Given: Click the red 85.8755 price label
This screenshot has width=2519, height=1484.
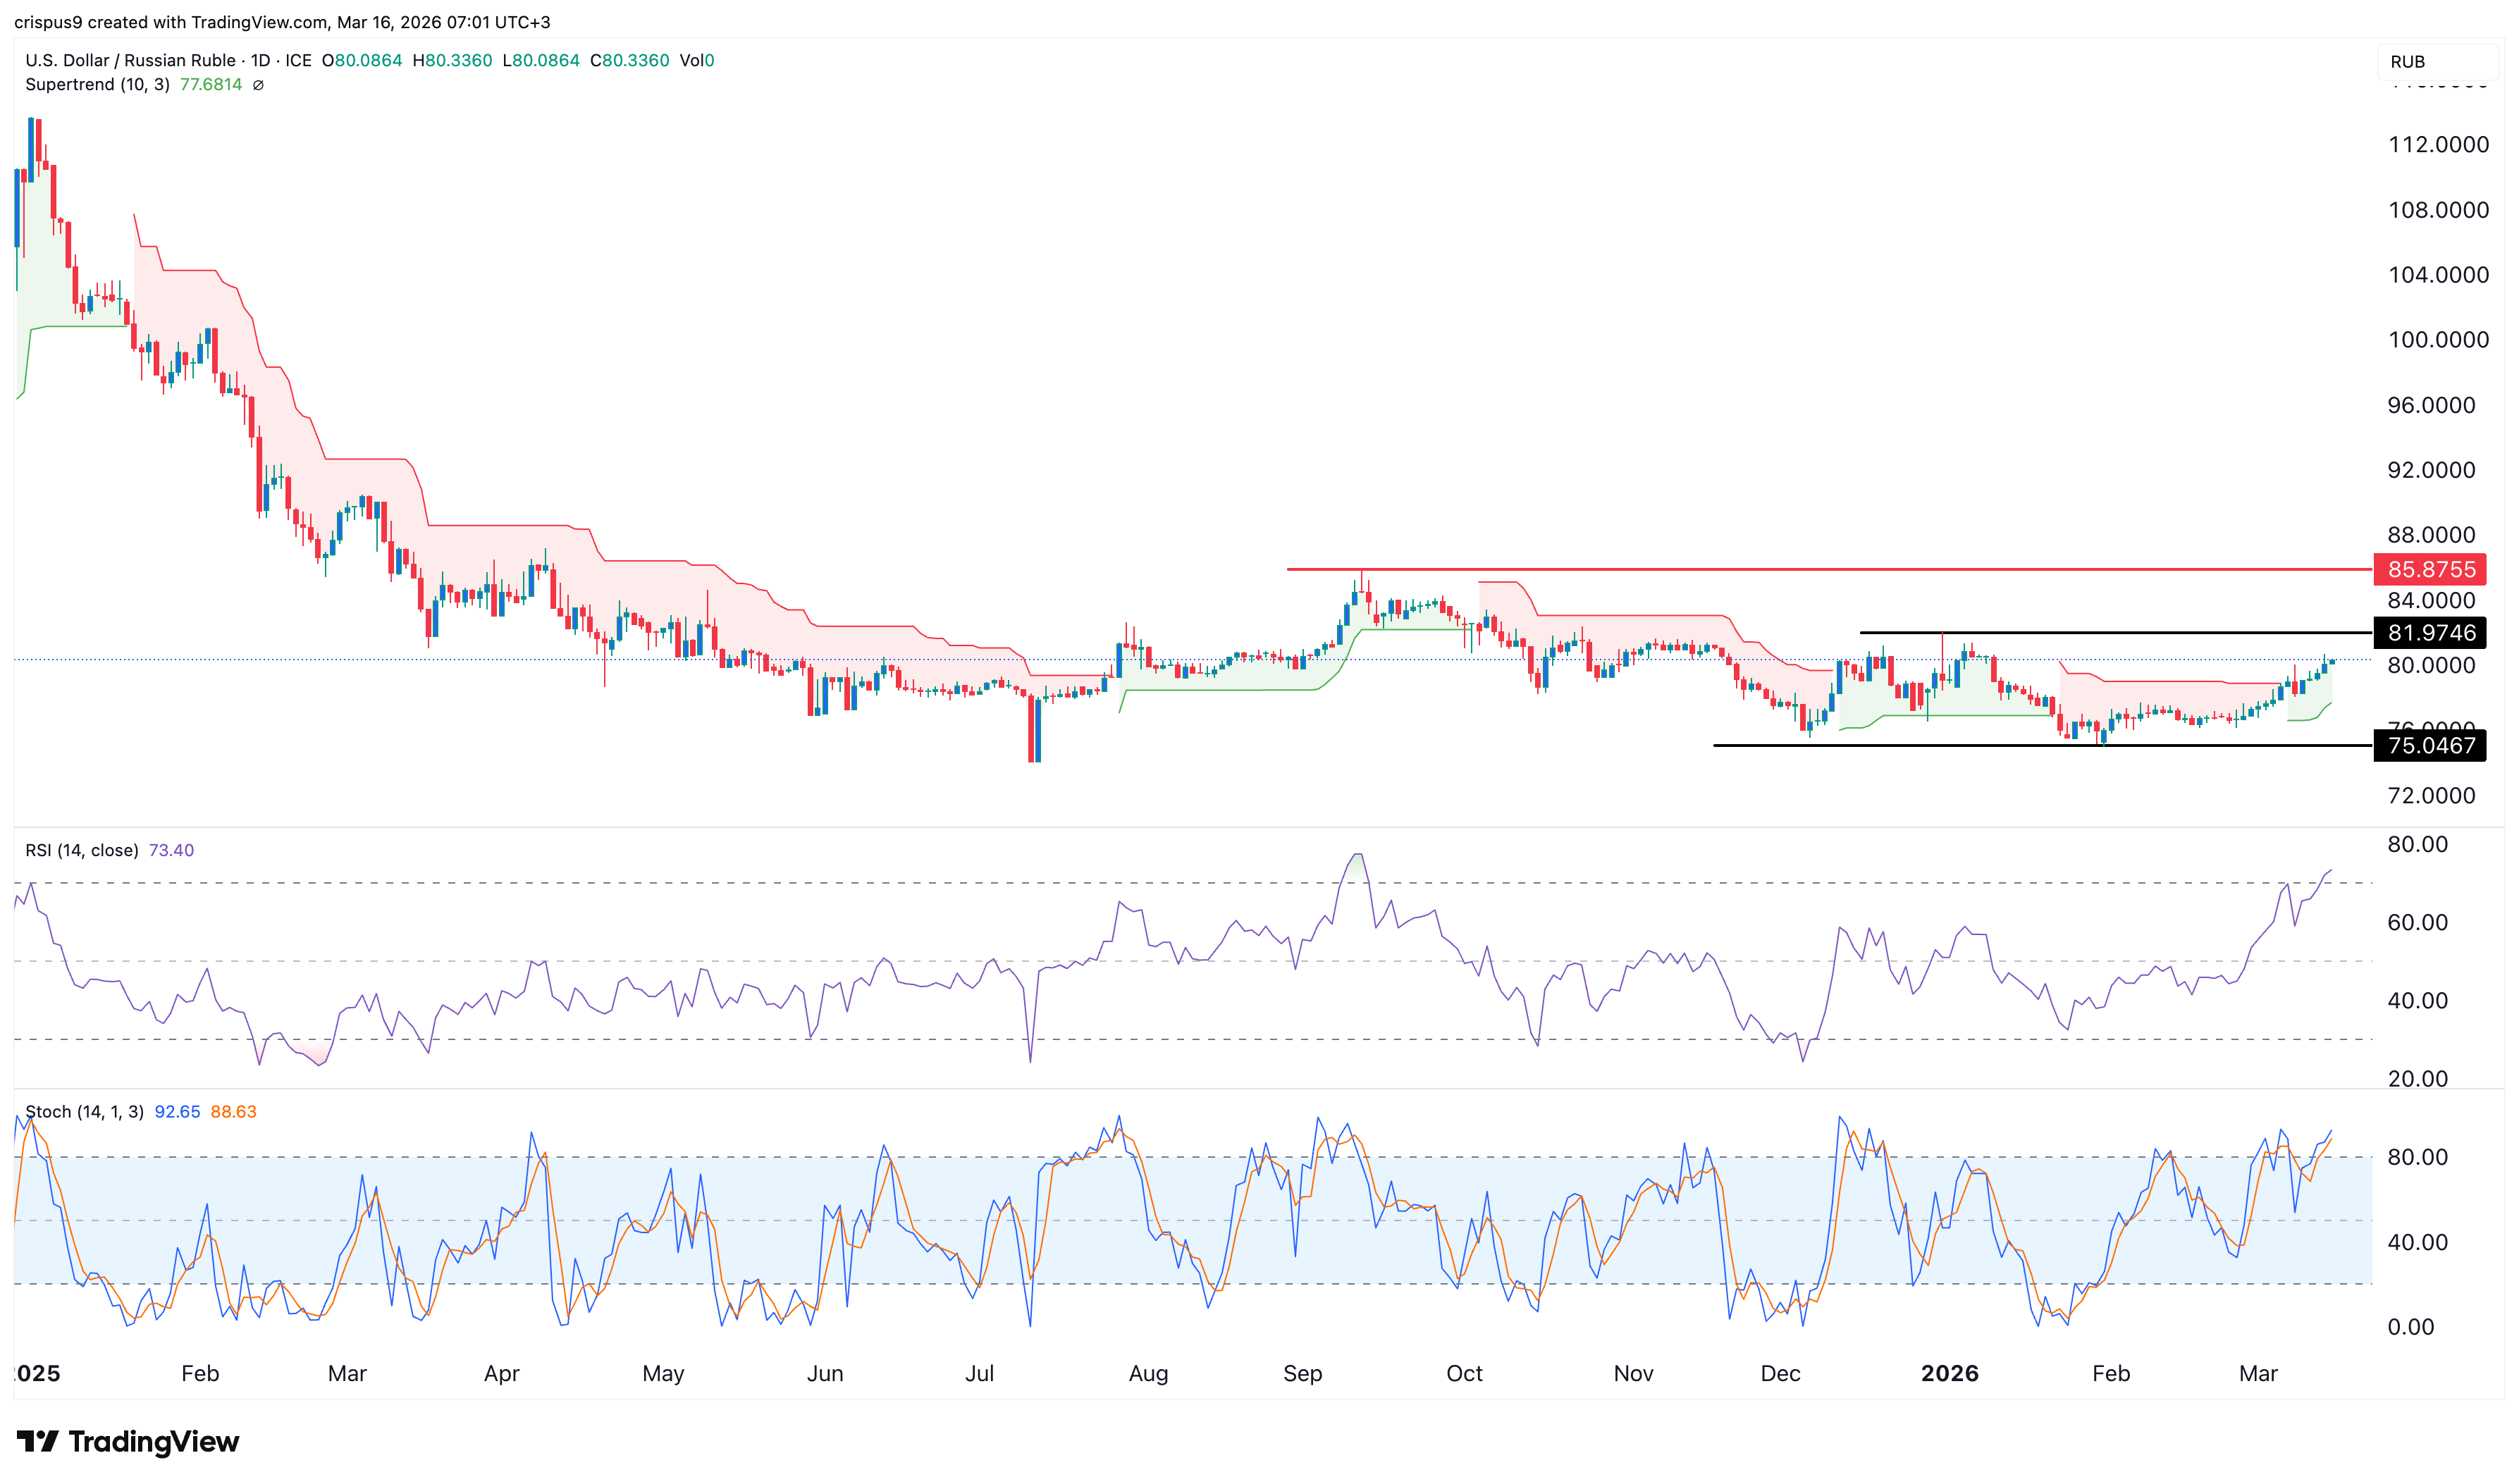Looking at the screenshot, I should (2429, 569).
